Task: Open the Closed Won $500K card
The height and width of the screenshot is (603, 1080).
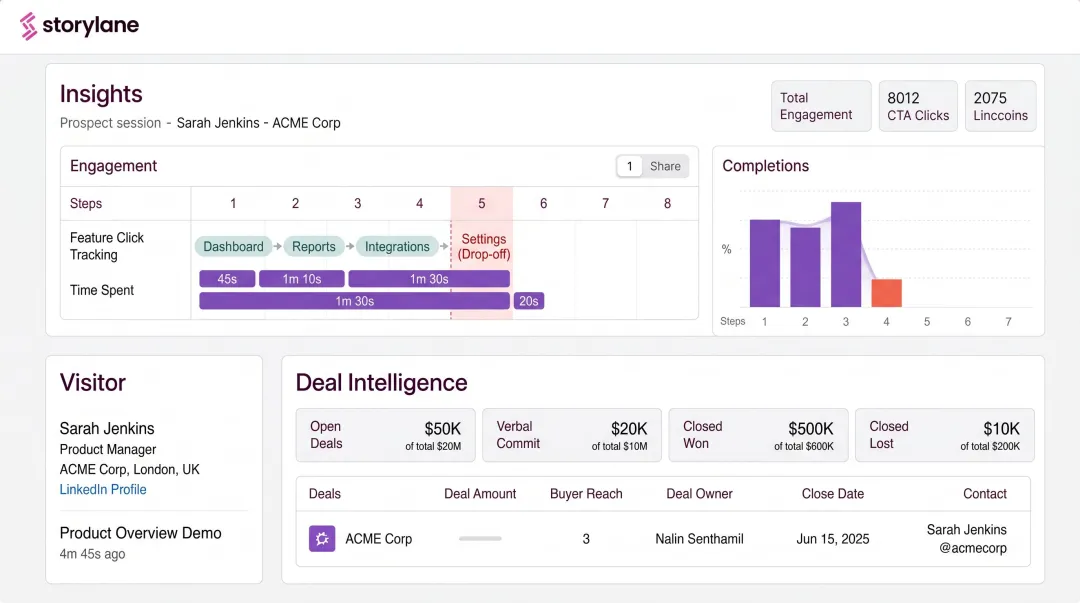Action: pos(758,435)
